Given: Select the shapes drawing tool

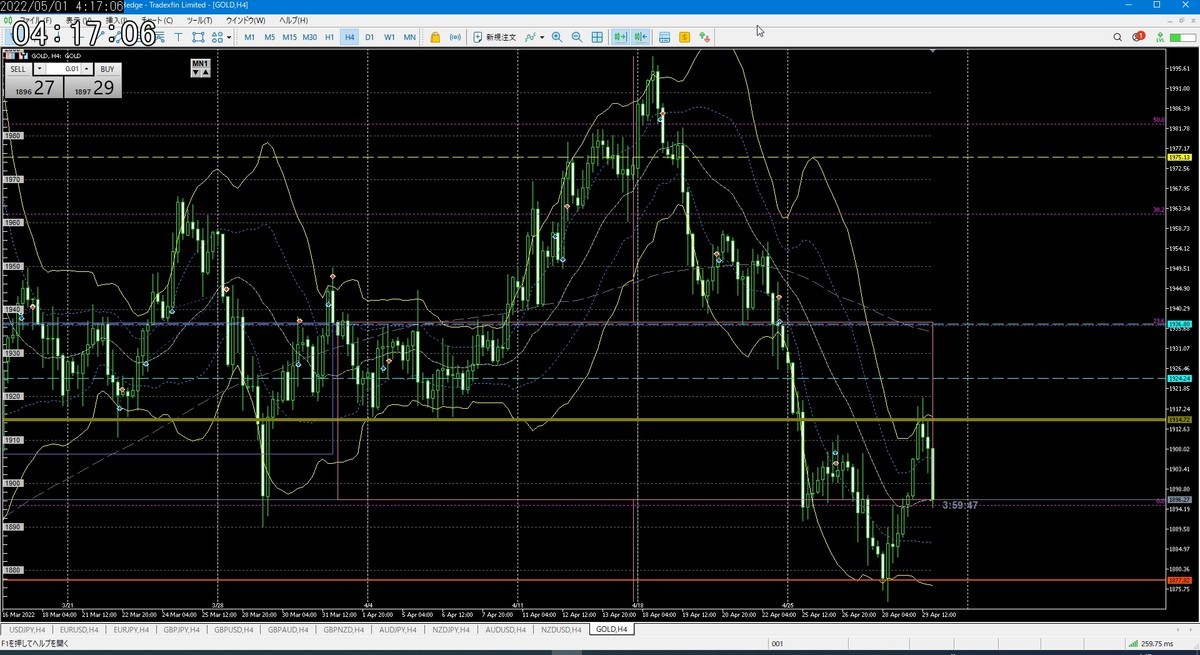Looking at the screenshot, I should coord(198,37).
